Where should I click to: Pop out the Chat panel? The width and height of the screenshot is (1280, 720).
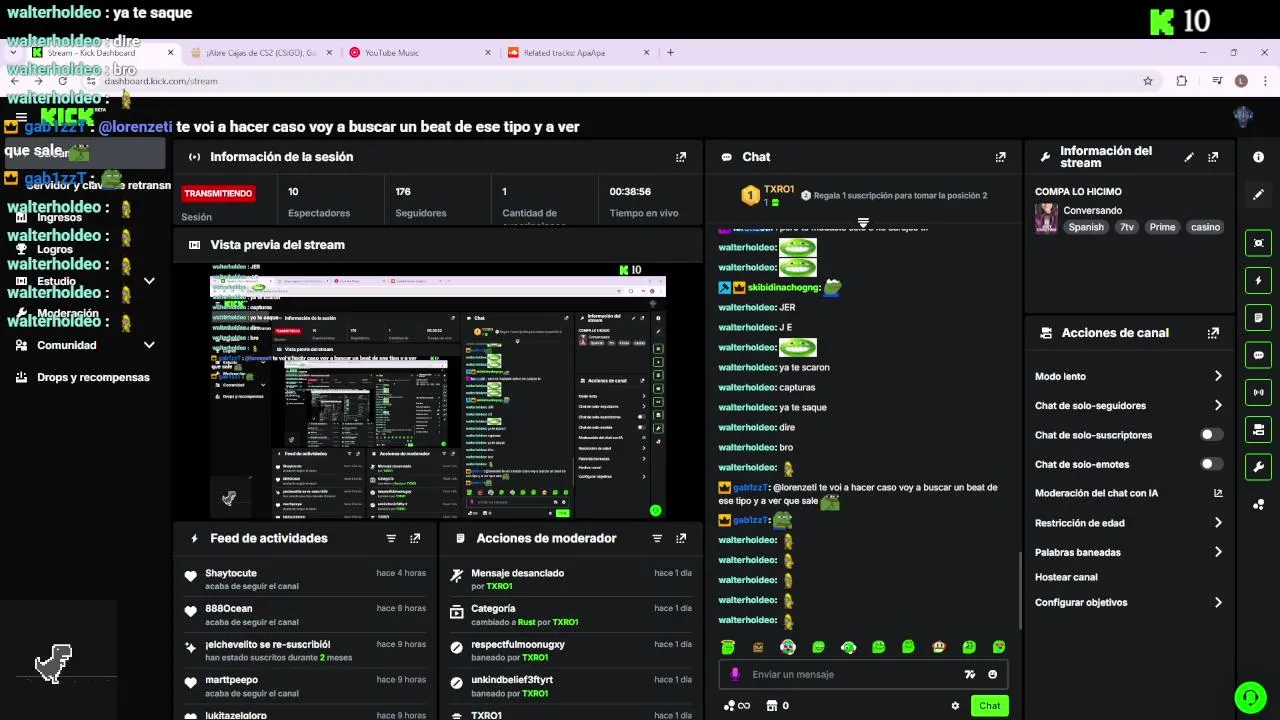1000,157
